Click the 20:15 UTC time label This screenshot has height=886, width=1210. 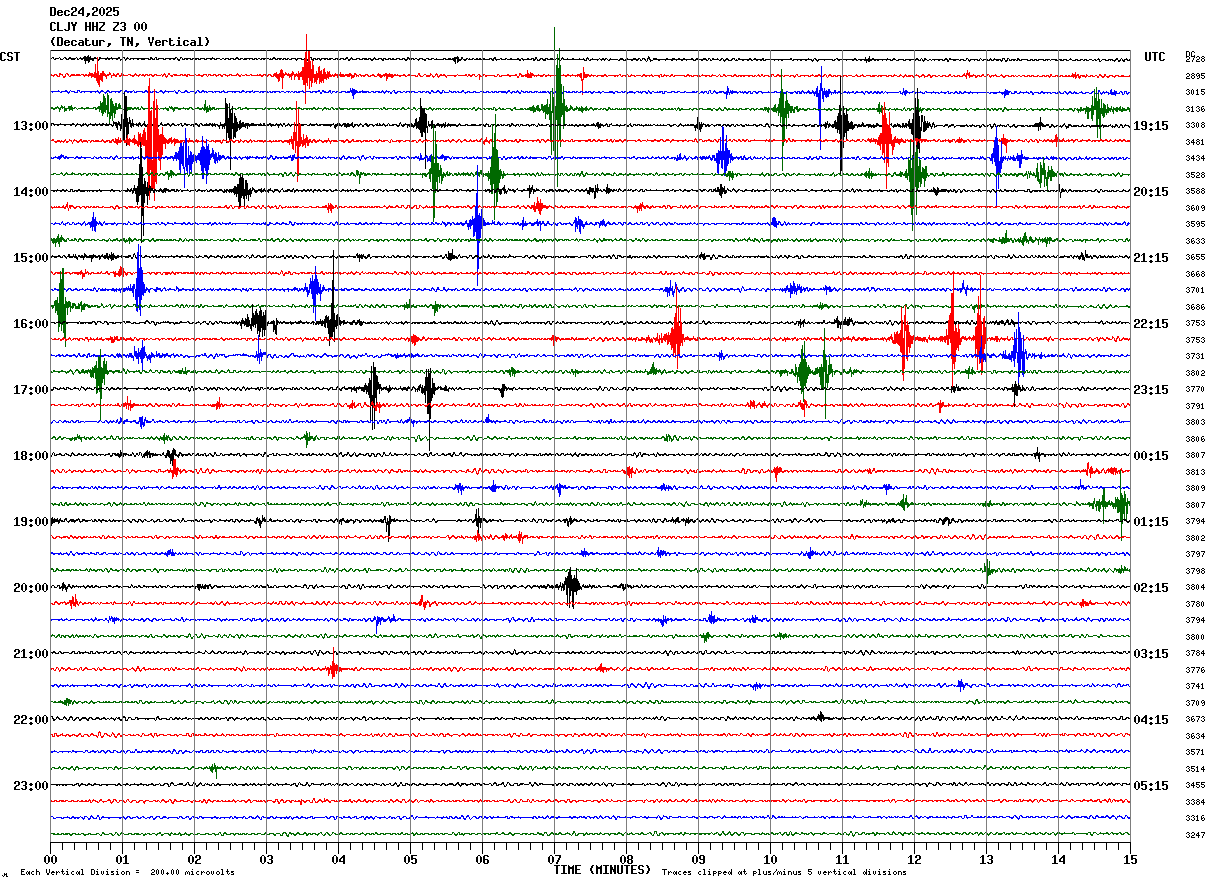pyautogui.click(x=1151, y=192)
